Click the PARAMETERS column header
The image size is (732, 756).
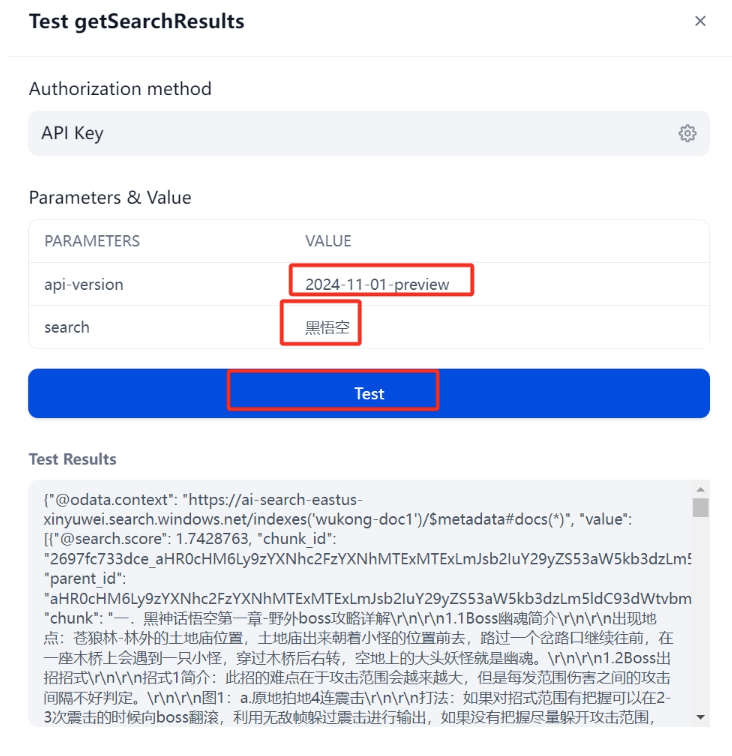[x=92, y=241]
